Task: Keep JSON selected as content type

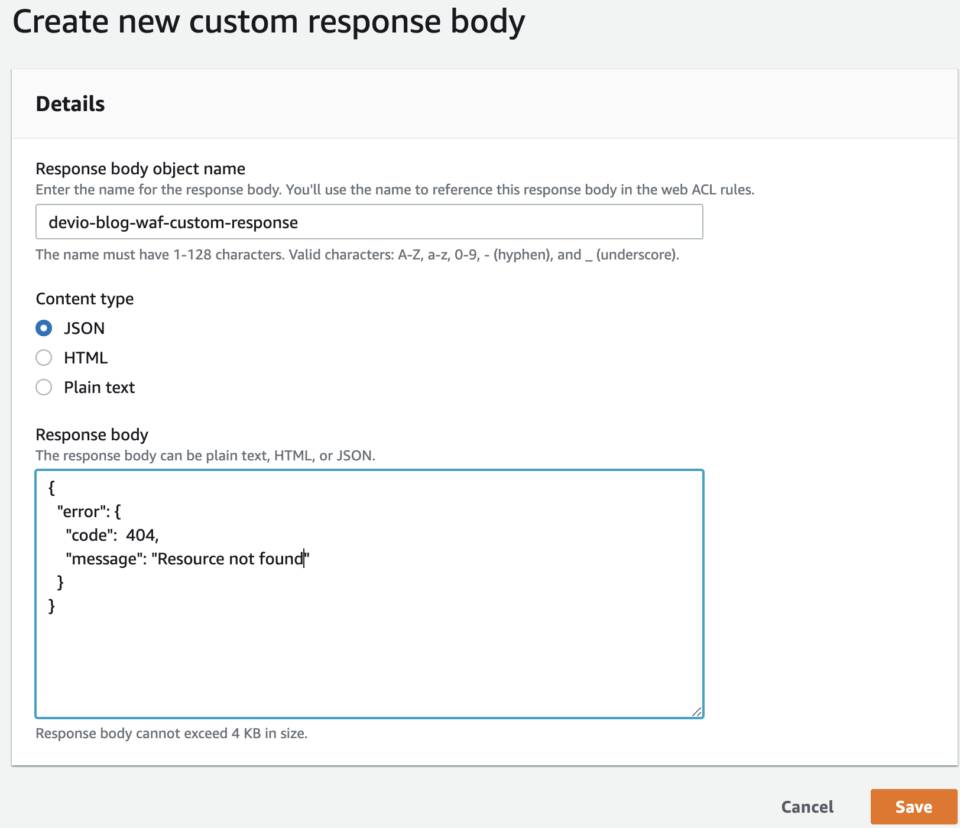Action: click(x=43, y=327)
